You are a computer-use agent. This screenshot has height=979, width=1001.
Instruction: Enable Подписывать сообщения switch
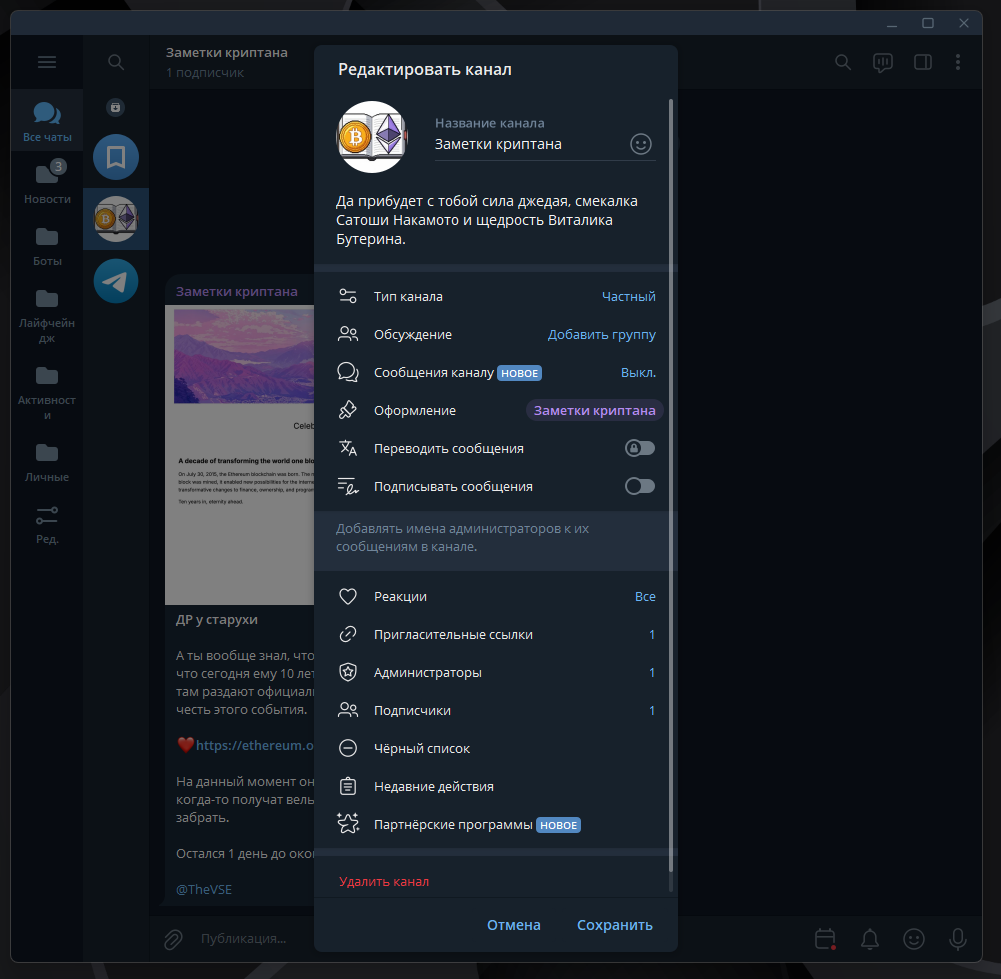point(640,486)
